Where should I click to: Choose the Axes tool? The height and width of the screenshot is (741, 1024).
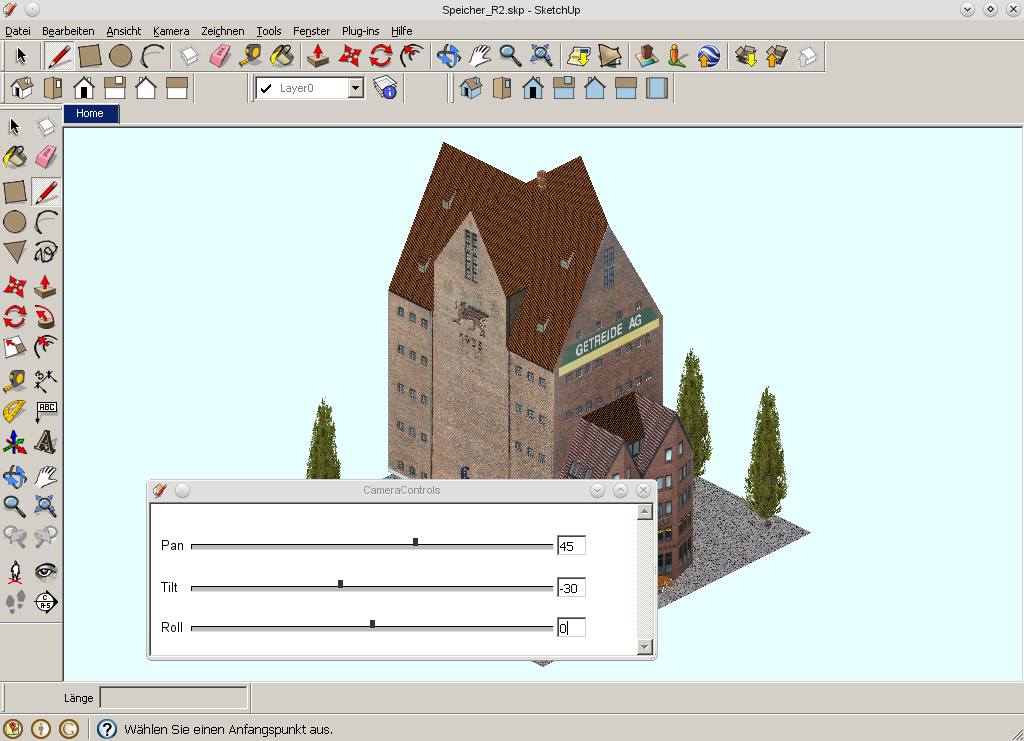tap(15, 442)
